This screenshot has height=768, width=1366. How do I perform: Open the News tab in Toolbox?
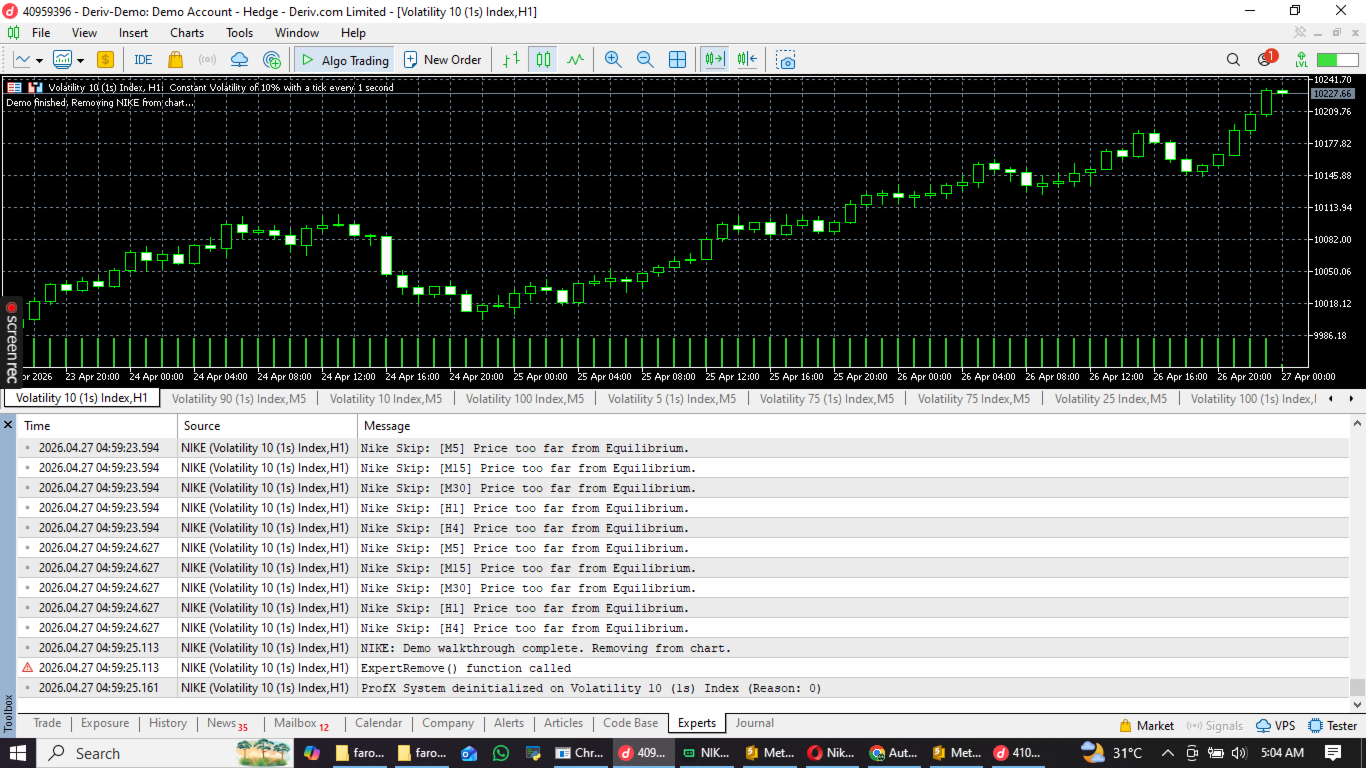pos(227,723)
